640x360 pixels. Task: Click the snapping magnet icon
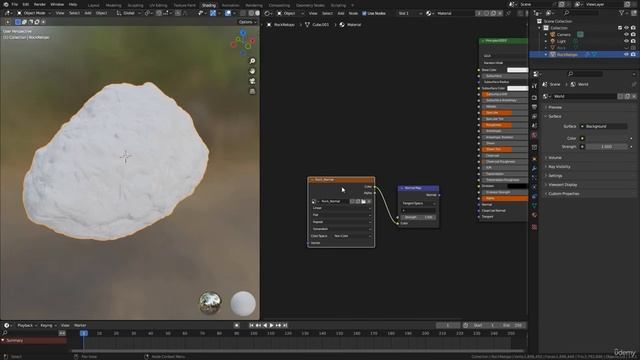point(159,13)
